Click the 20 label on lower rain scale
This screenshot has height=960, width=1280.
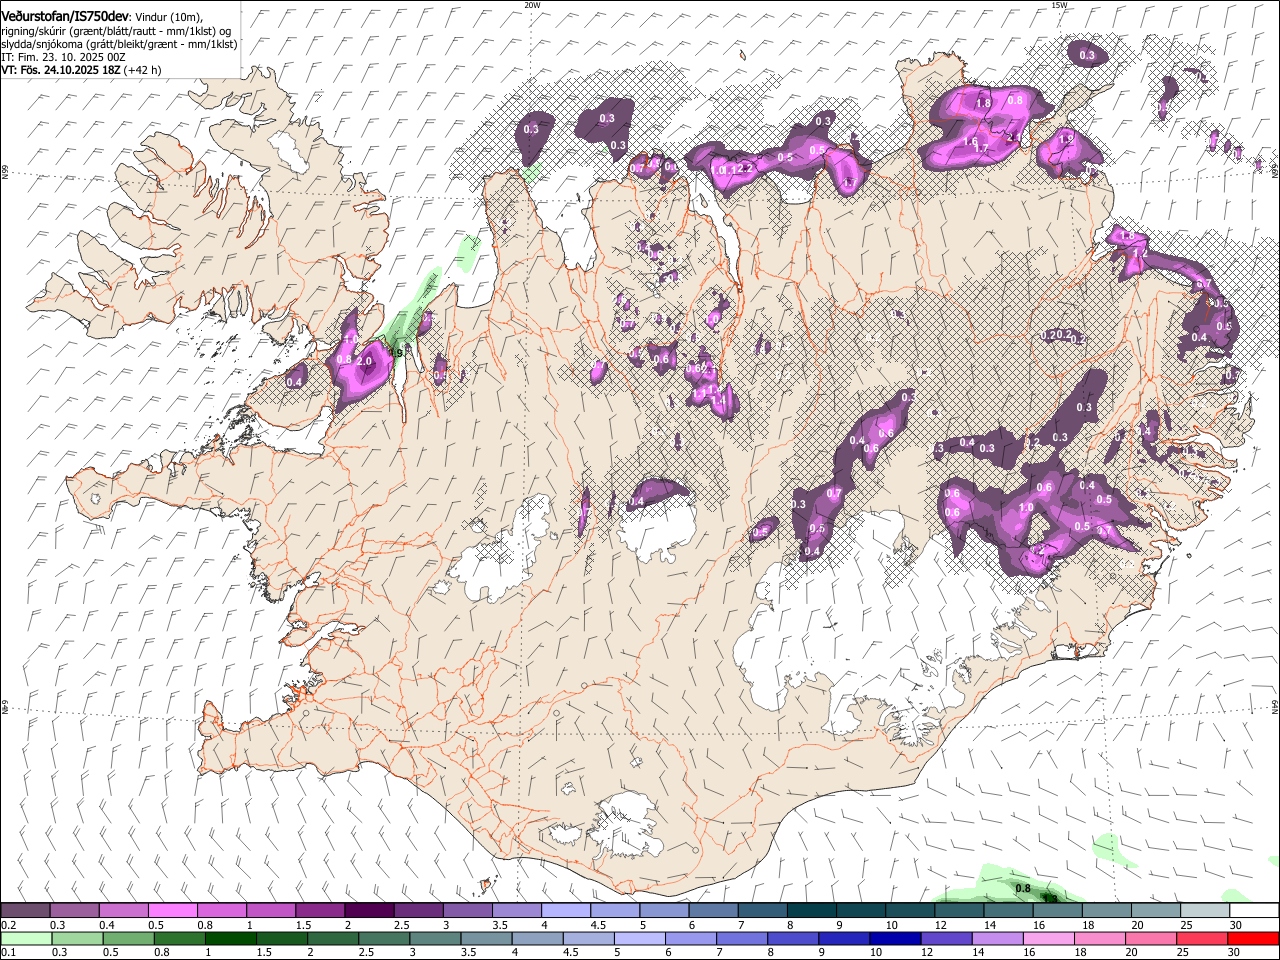[1134, 953]
